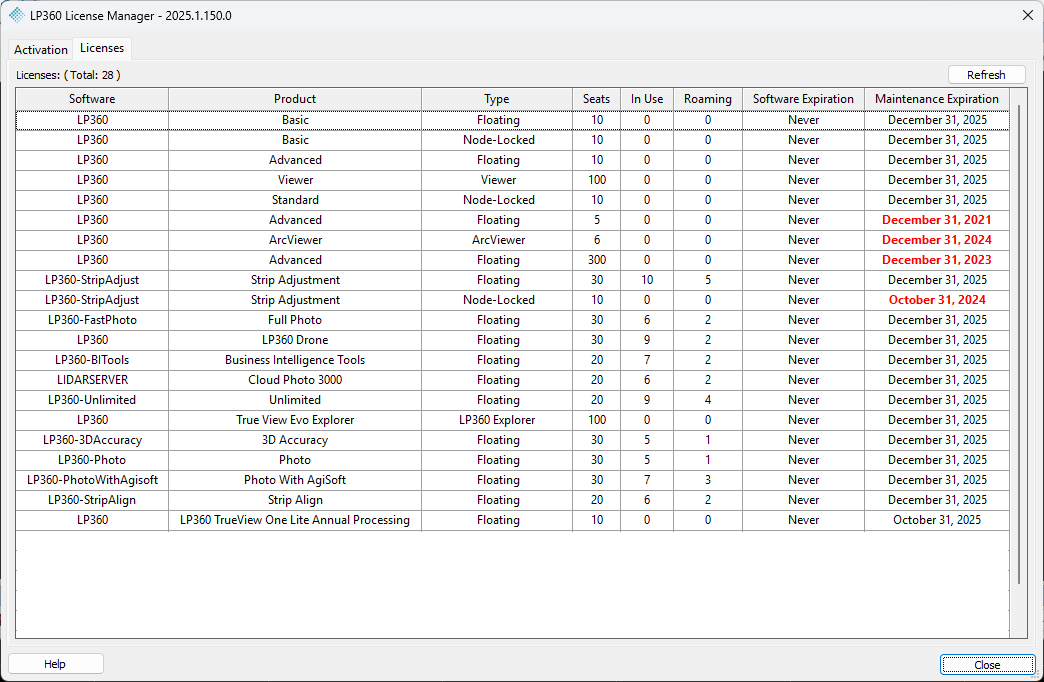
Task: Open Help
Action: coord(55,663)
